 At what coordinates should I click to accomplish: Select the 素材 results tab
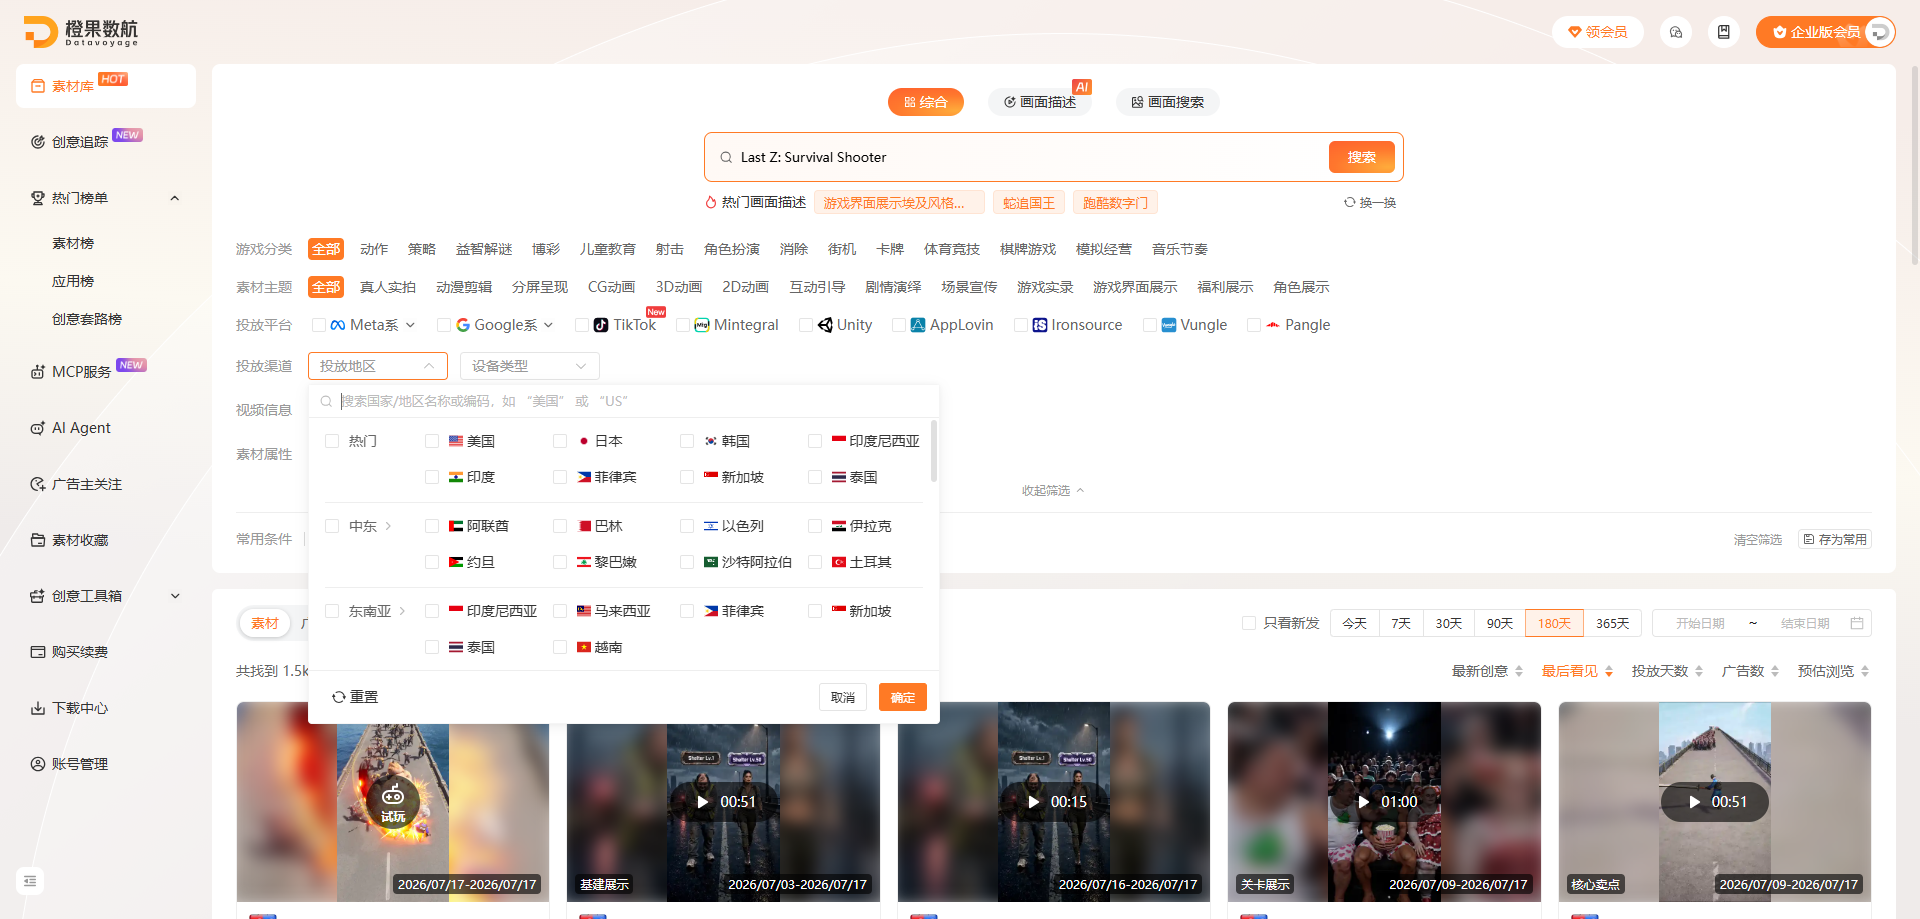[x=265, y=623]
